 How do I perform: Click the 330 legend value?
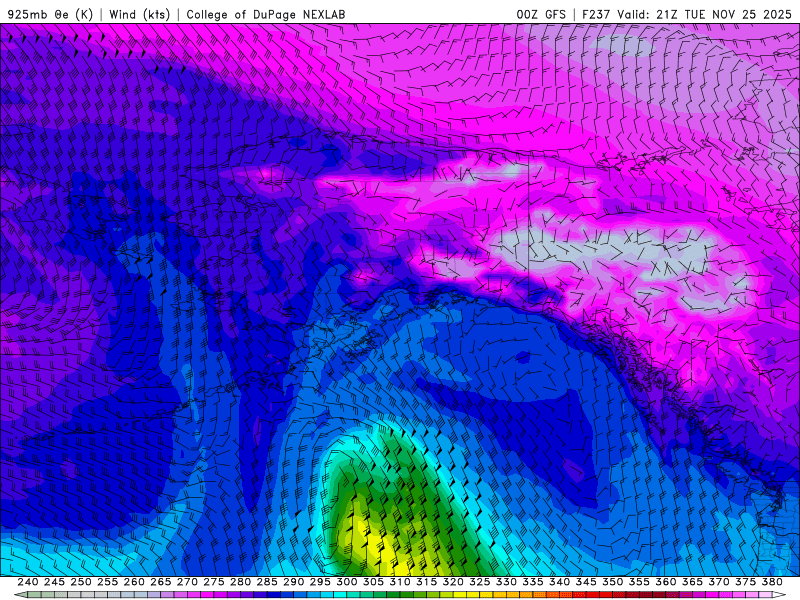[x=506, y=582]
